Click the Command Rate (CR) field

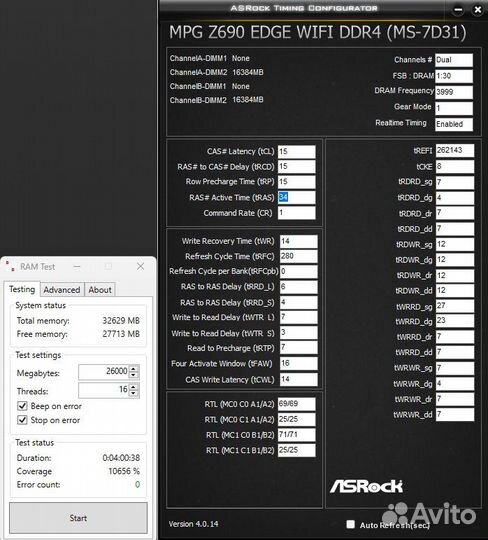[x=297, y=213]
